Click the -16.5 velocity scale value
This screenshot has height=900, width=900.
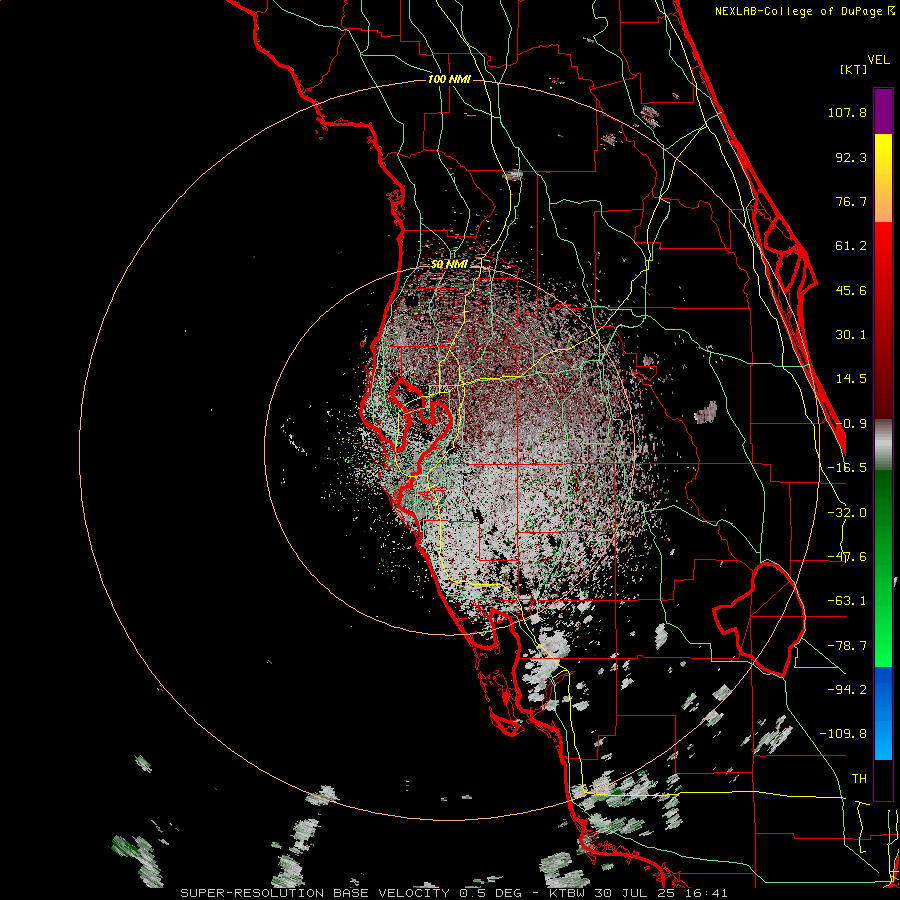[x=847, y=468]
